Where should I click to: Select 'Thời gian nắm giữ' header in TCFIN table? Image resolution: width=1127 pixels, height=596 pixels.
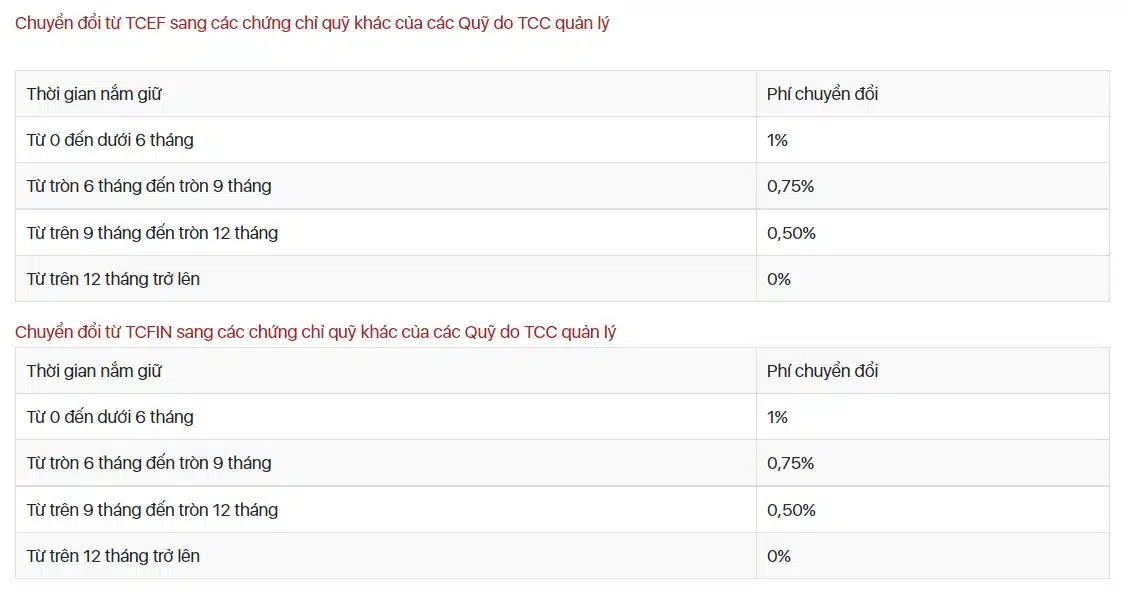94,371
